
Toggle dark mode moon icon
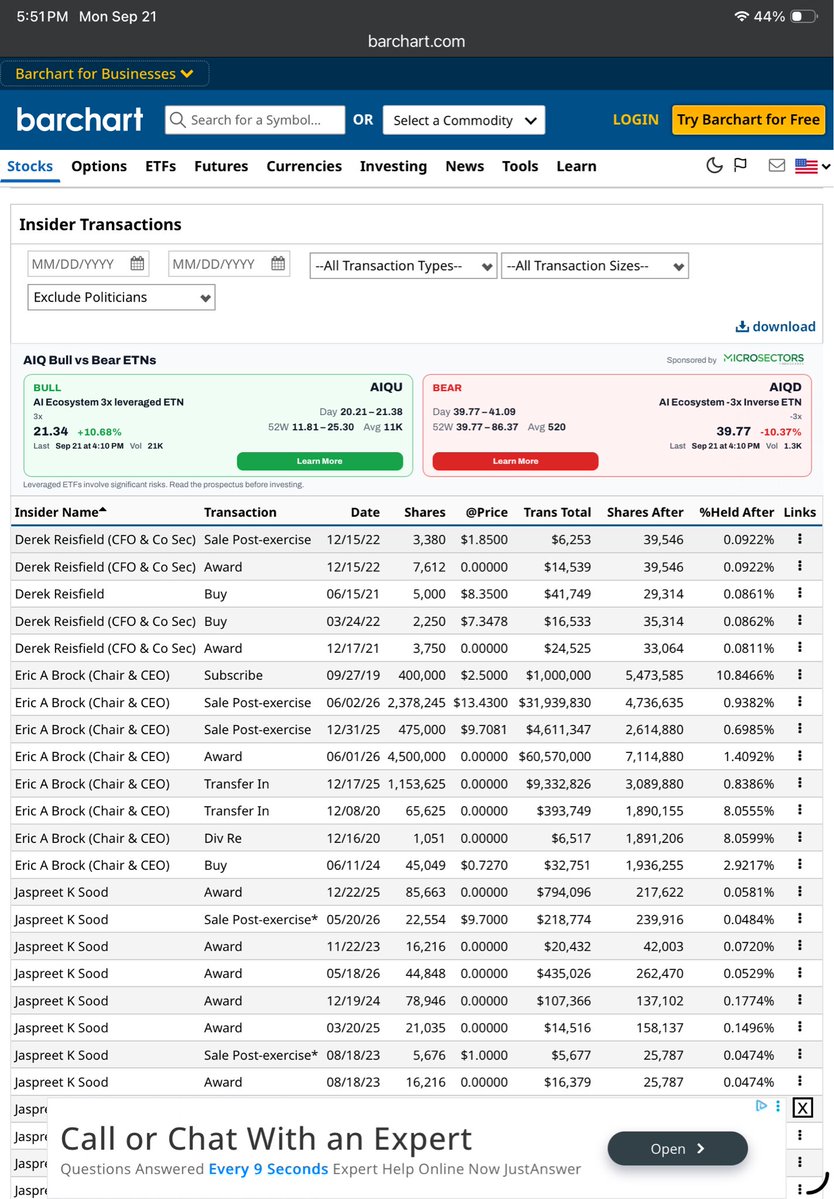(714, 165)
